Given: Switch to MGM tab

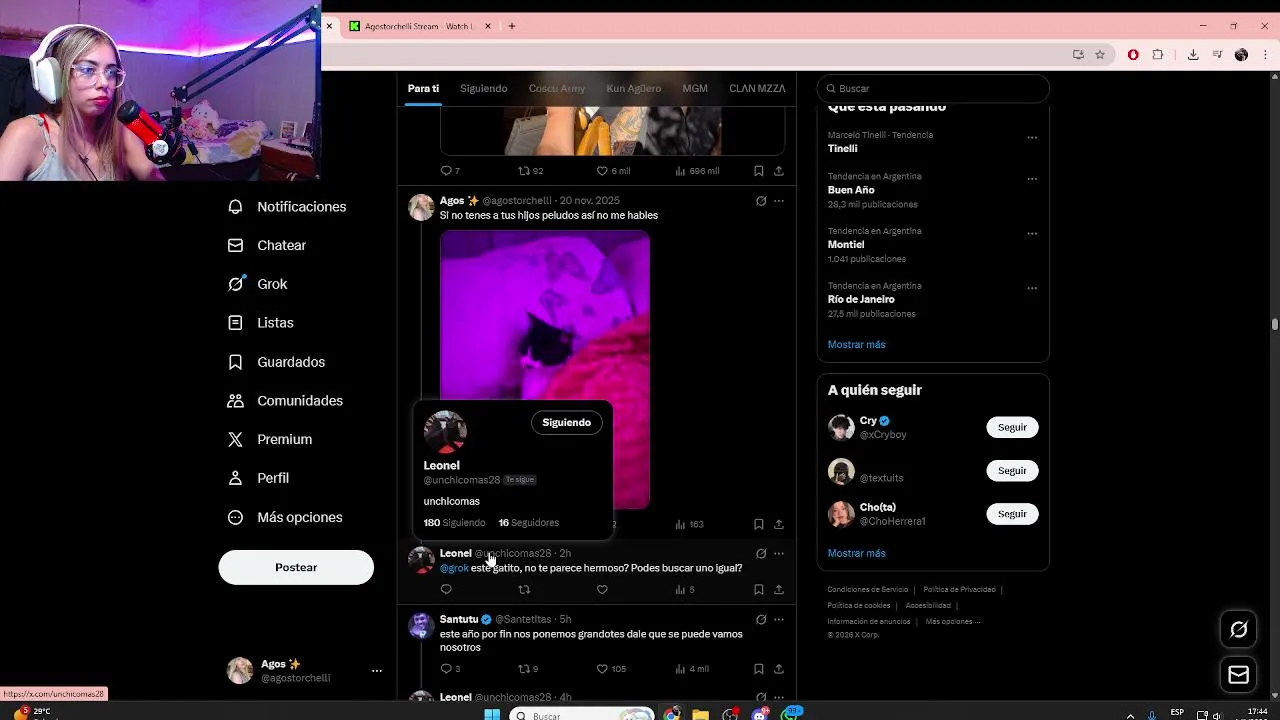Looking at the screenshot, I should pos(695,88).
